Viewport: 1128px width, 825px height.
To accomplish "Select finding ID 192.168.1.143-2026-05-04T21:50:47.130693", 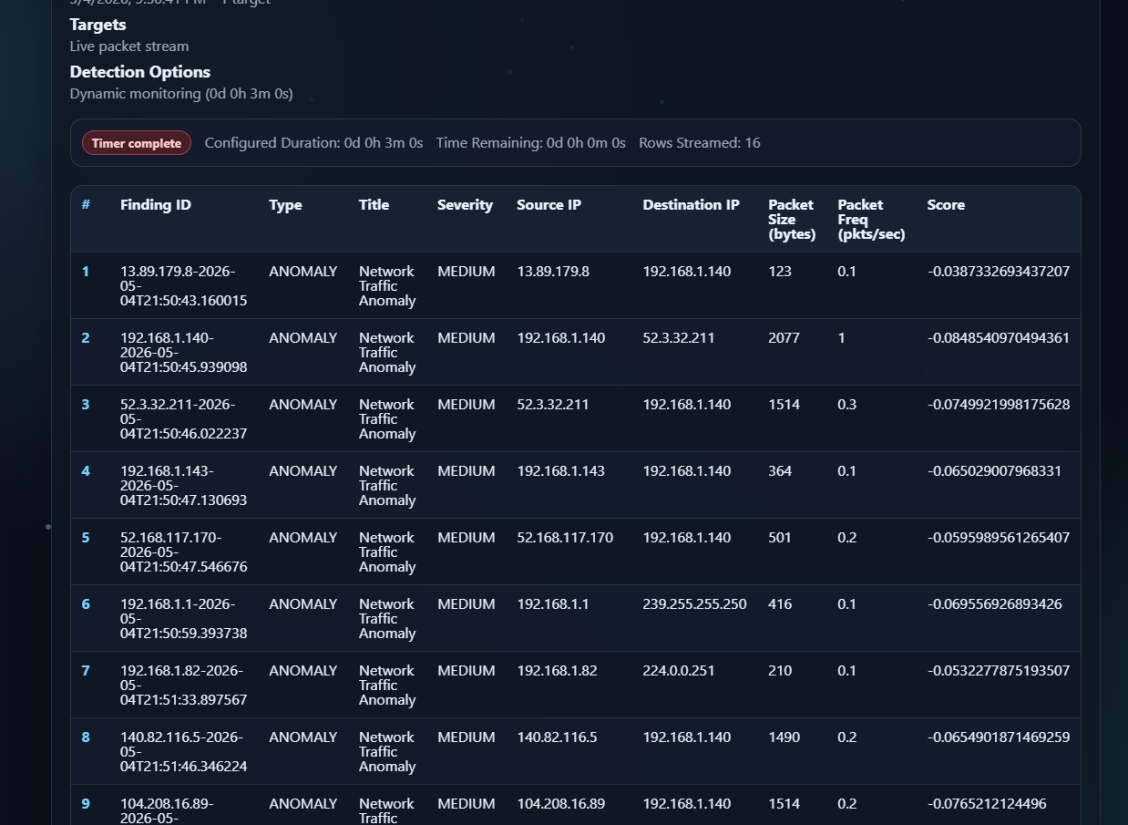I will [183, 486].
